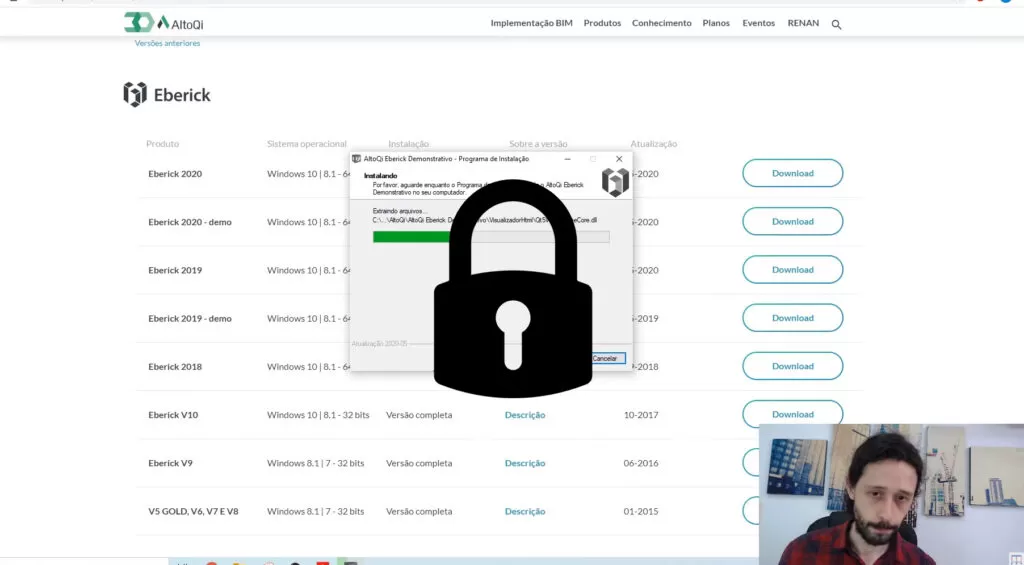Open Descrição link for Eberick V9
The height and width of the screenshot is (565, 1024).
[x=524, y=463]
